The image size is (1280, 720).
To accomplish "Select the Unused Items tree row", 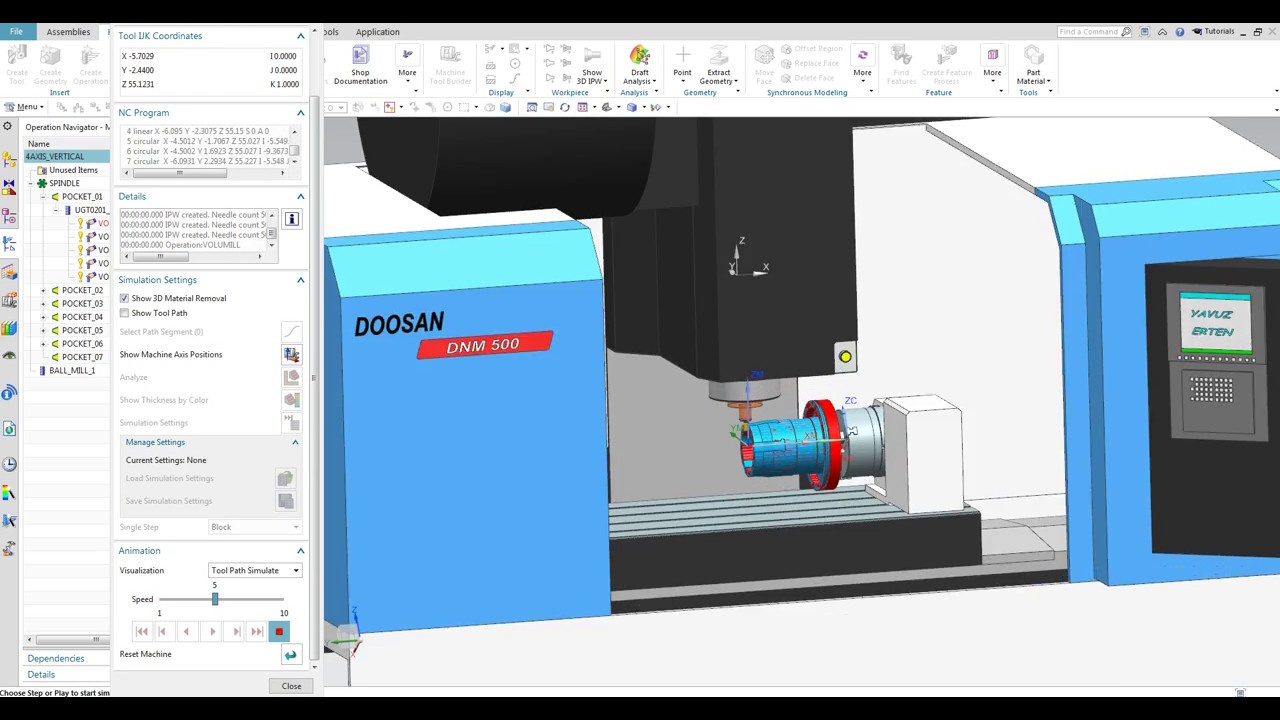I will (73, 170).
